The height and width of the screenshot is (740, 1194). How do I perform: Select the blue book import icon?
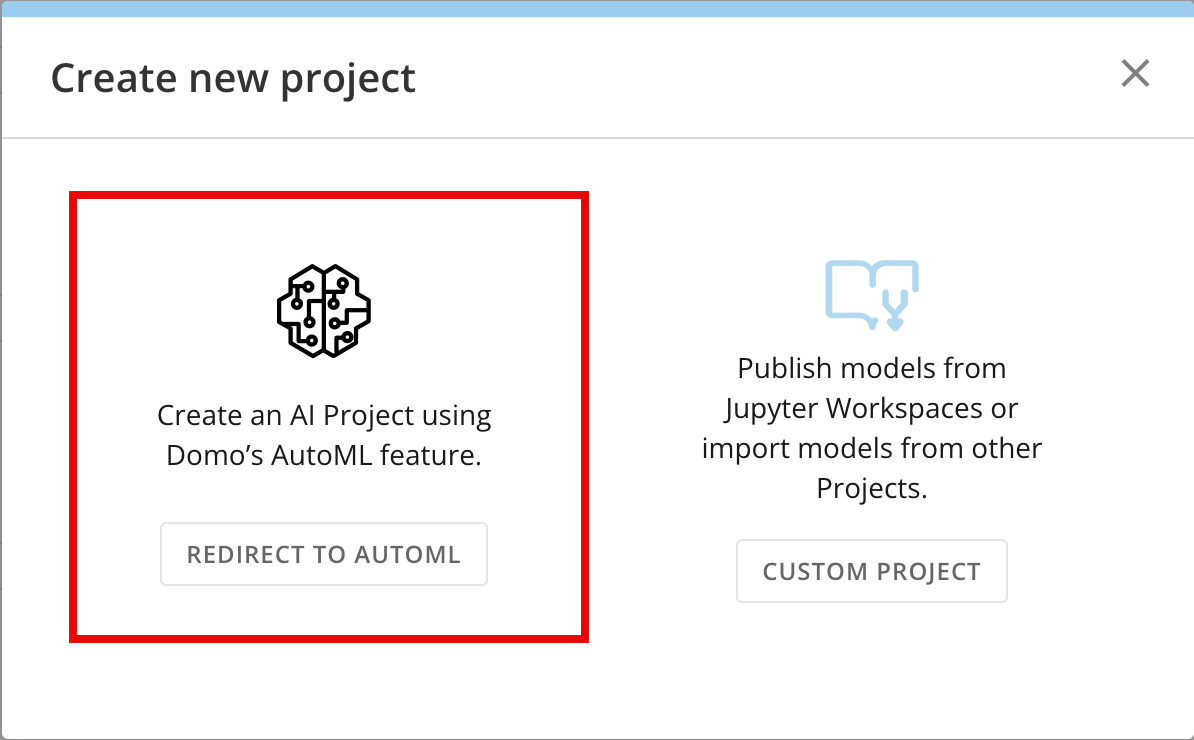pyautogui.click(x=872, y=295)
